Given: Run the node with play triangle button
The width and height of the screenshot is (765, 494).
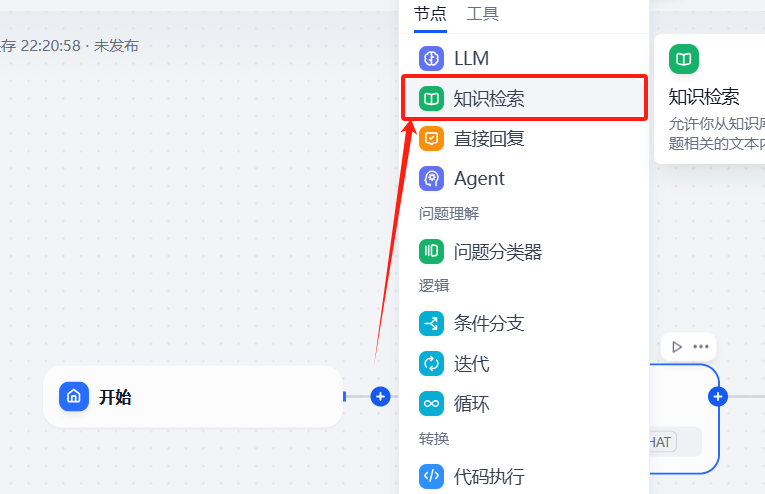Looking at the screenshot, I should tap(677, 347).
